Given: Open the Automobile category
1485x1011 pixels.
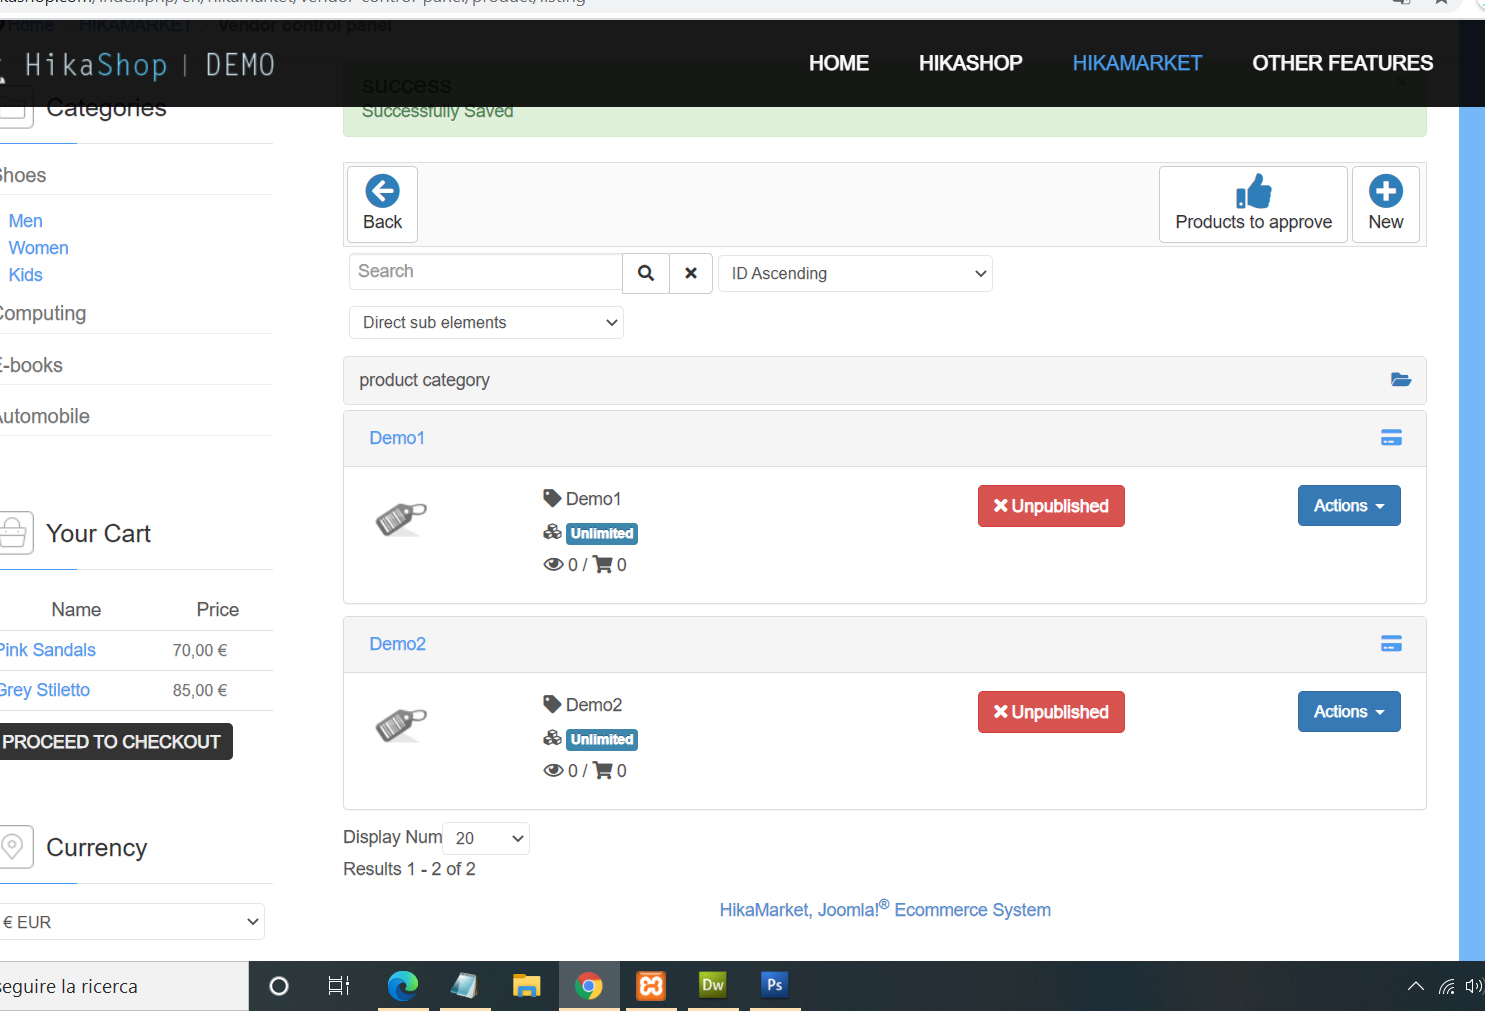Looking at the screenshot, I should pyautogui.click(x=44, y=416).
